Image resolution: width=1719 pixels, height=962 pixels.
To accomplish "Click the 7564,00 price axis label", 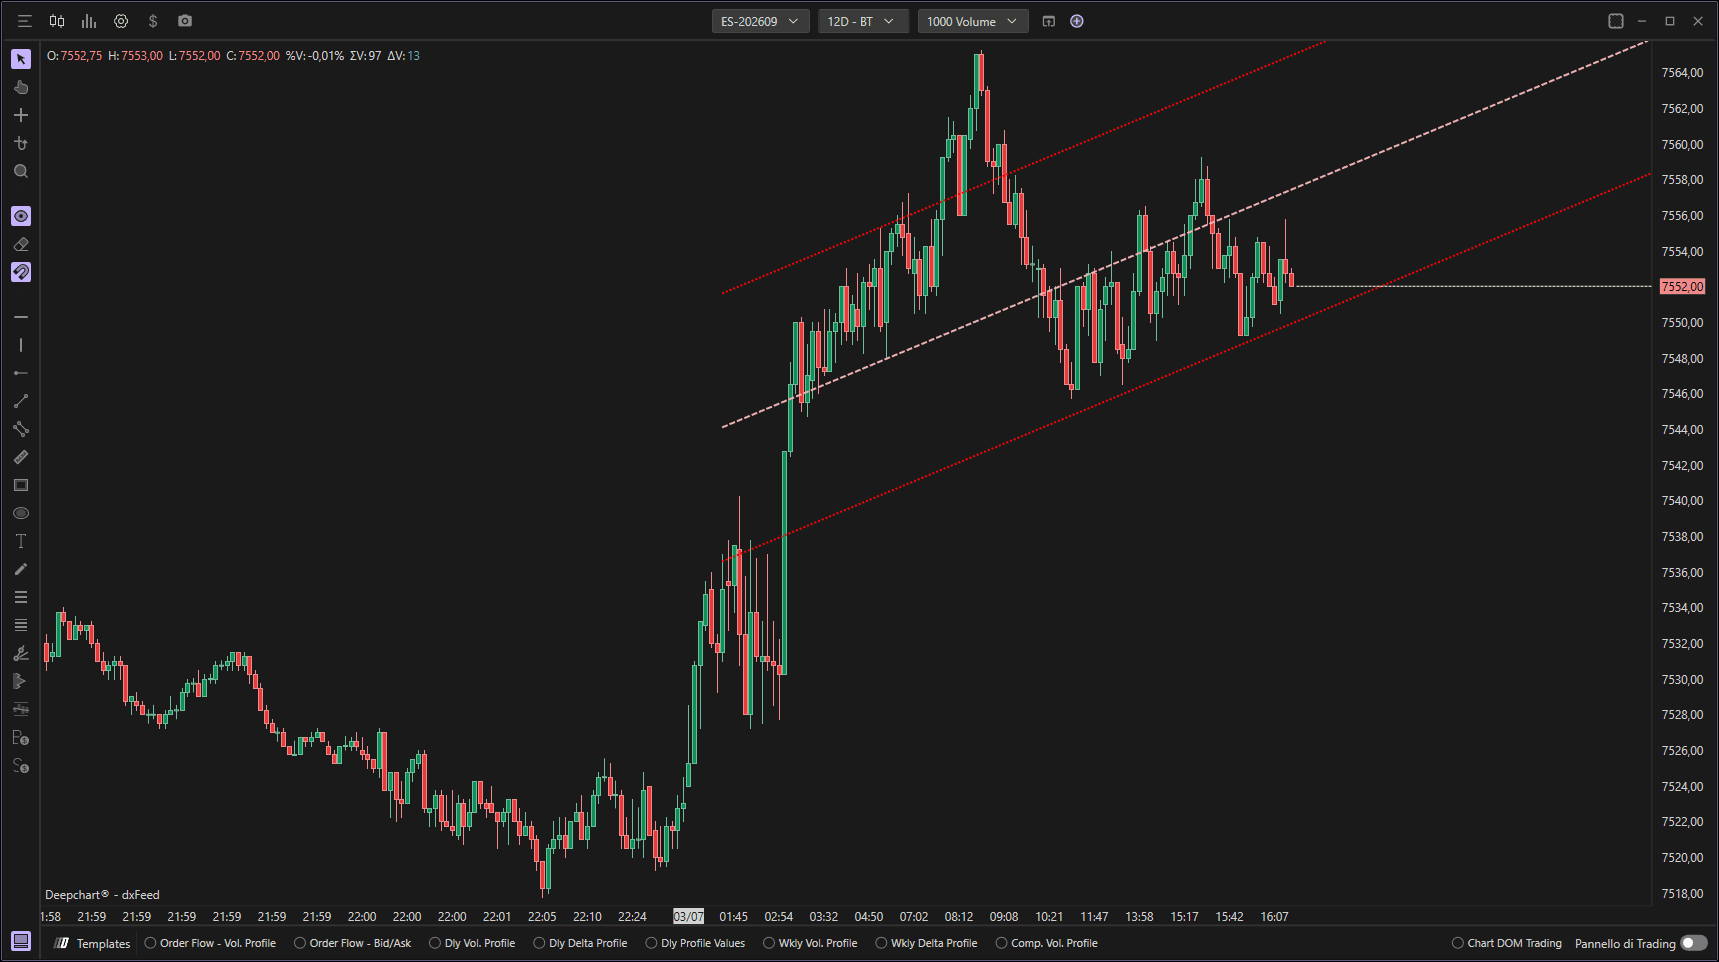I will (1682, 73).
